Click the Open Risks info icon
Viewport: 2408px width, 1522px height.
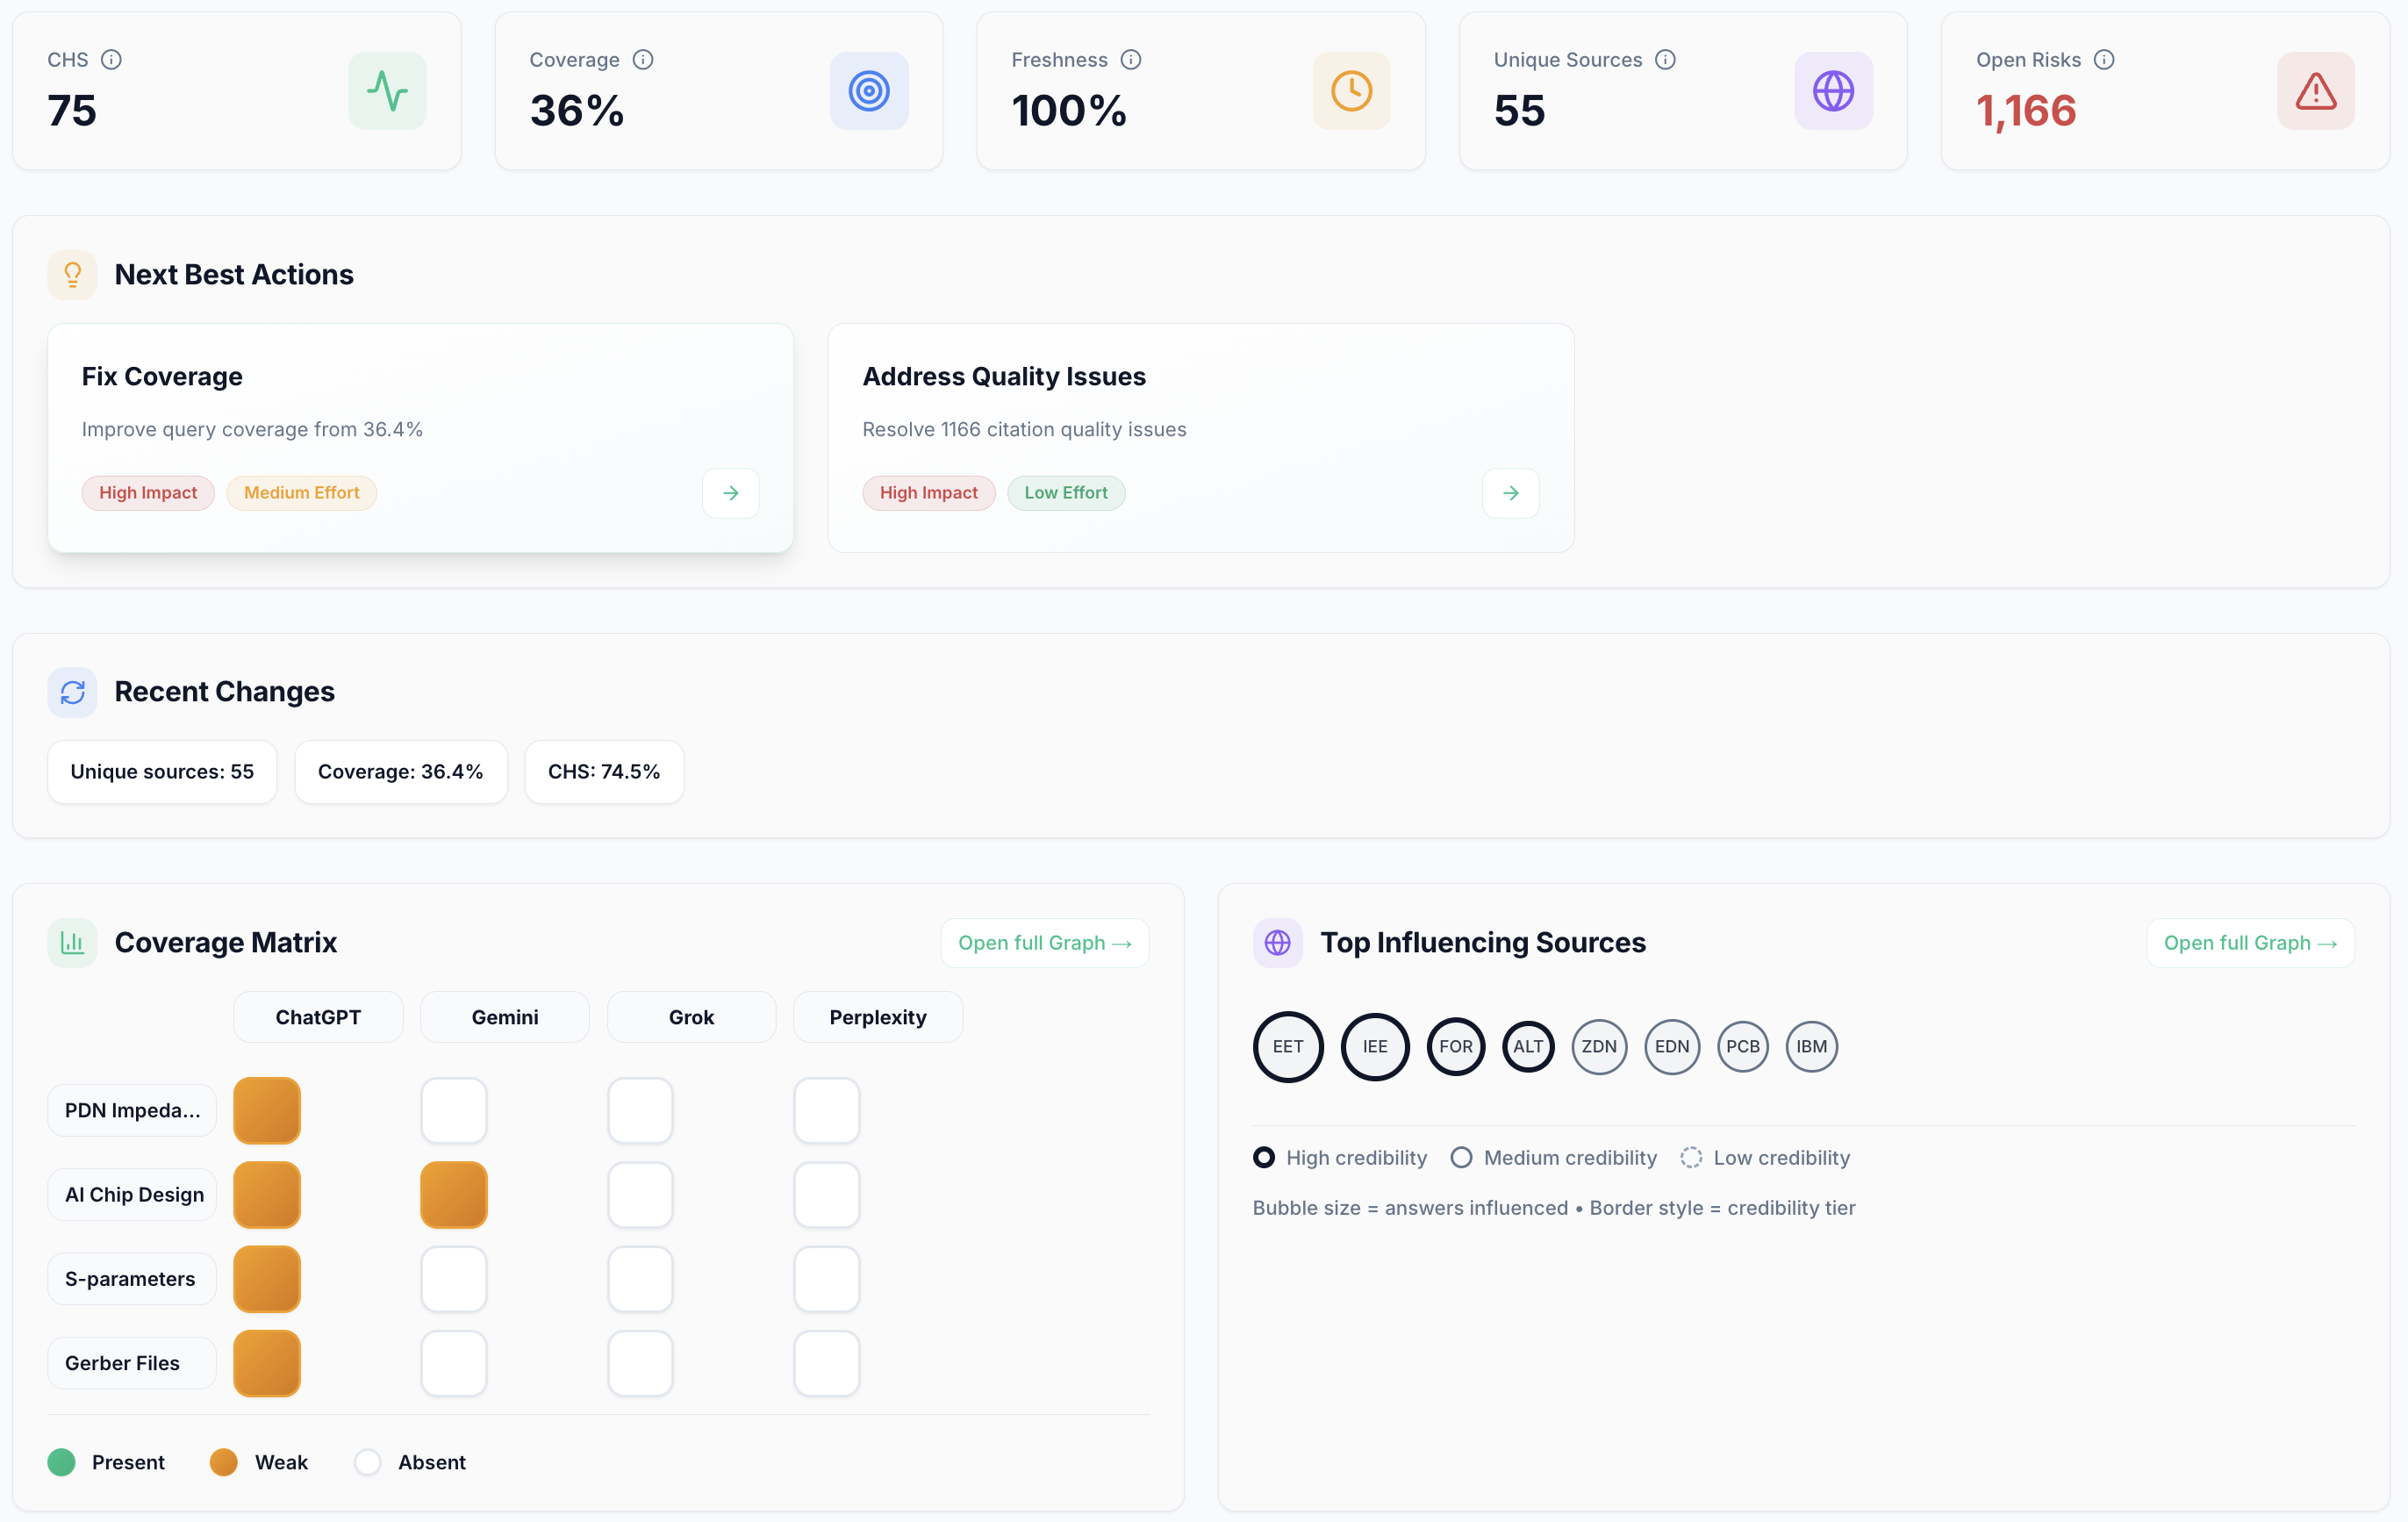(x=2104, y=60)
